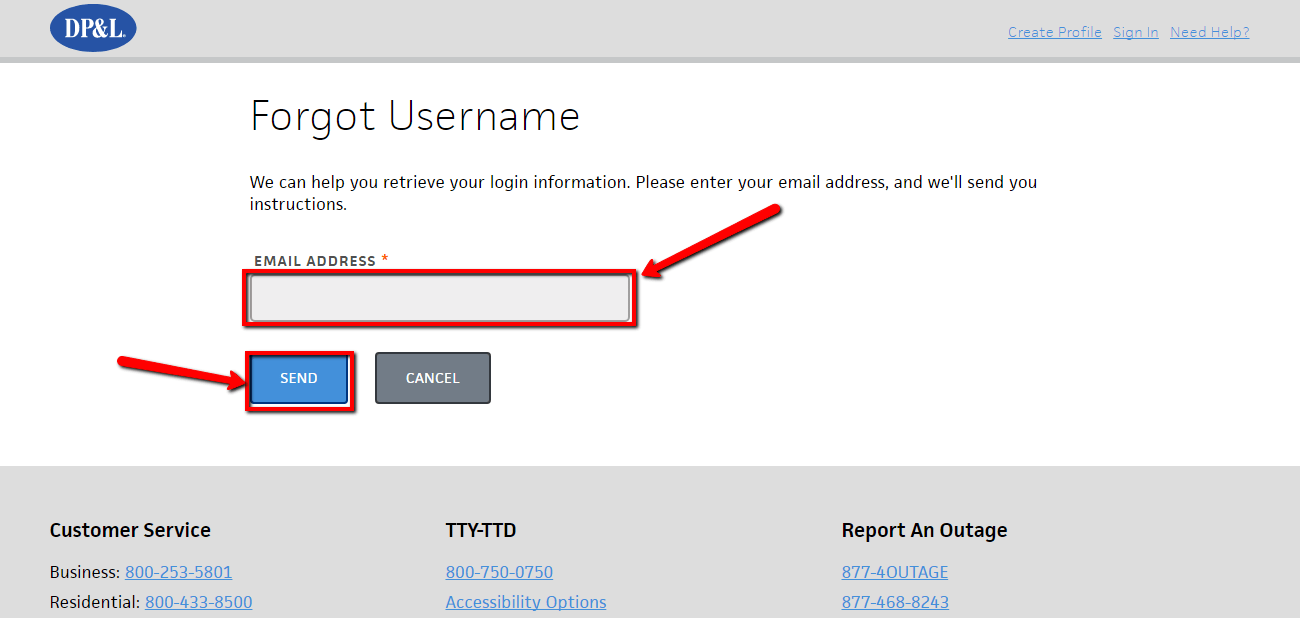Click the Forgot Username page title
1300x618 pixels.
[414, 116]
